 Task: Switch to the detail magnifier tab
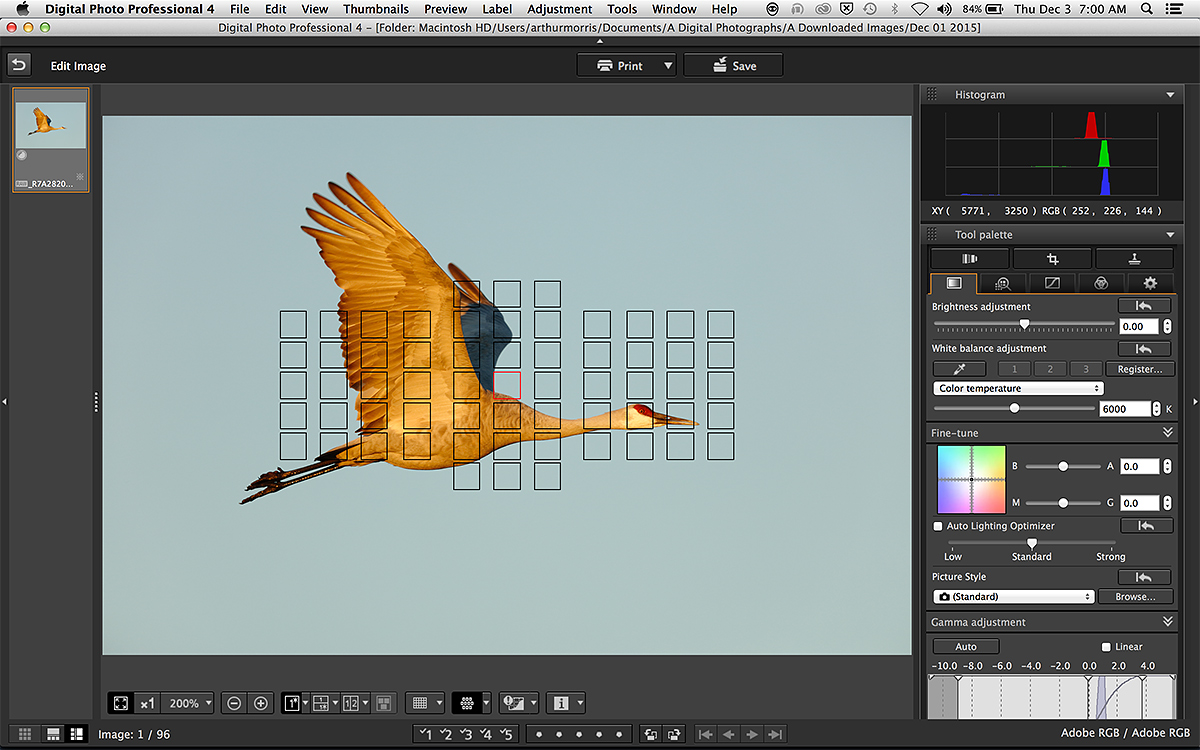pos(1002,283)
